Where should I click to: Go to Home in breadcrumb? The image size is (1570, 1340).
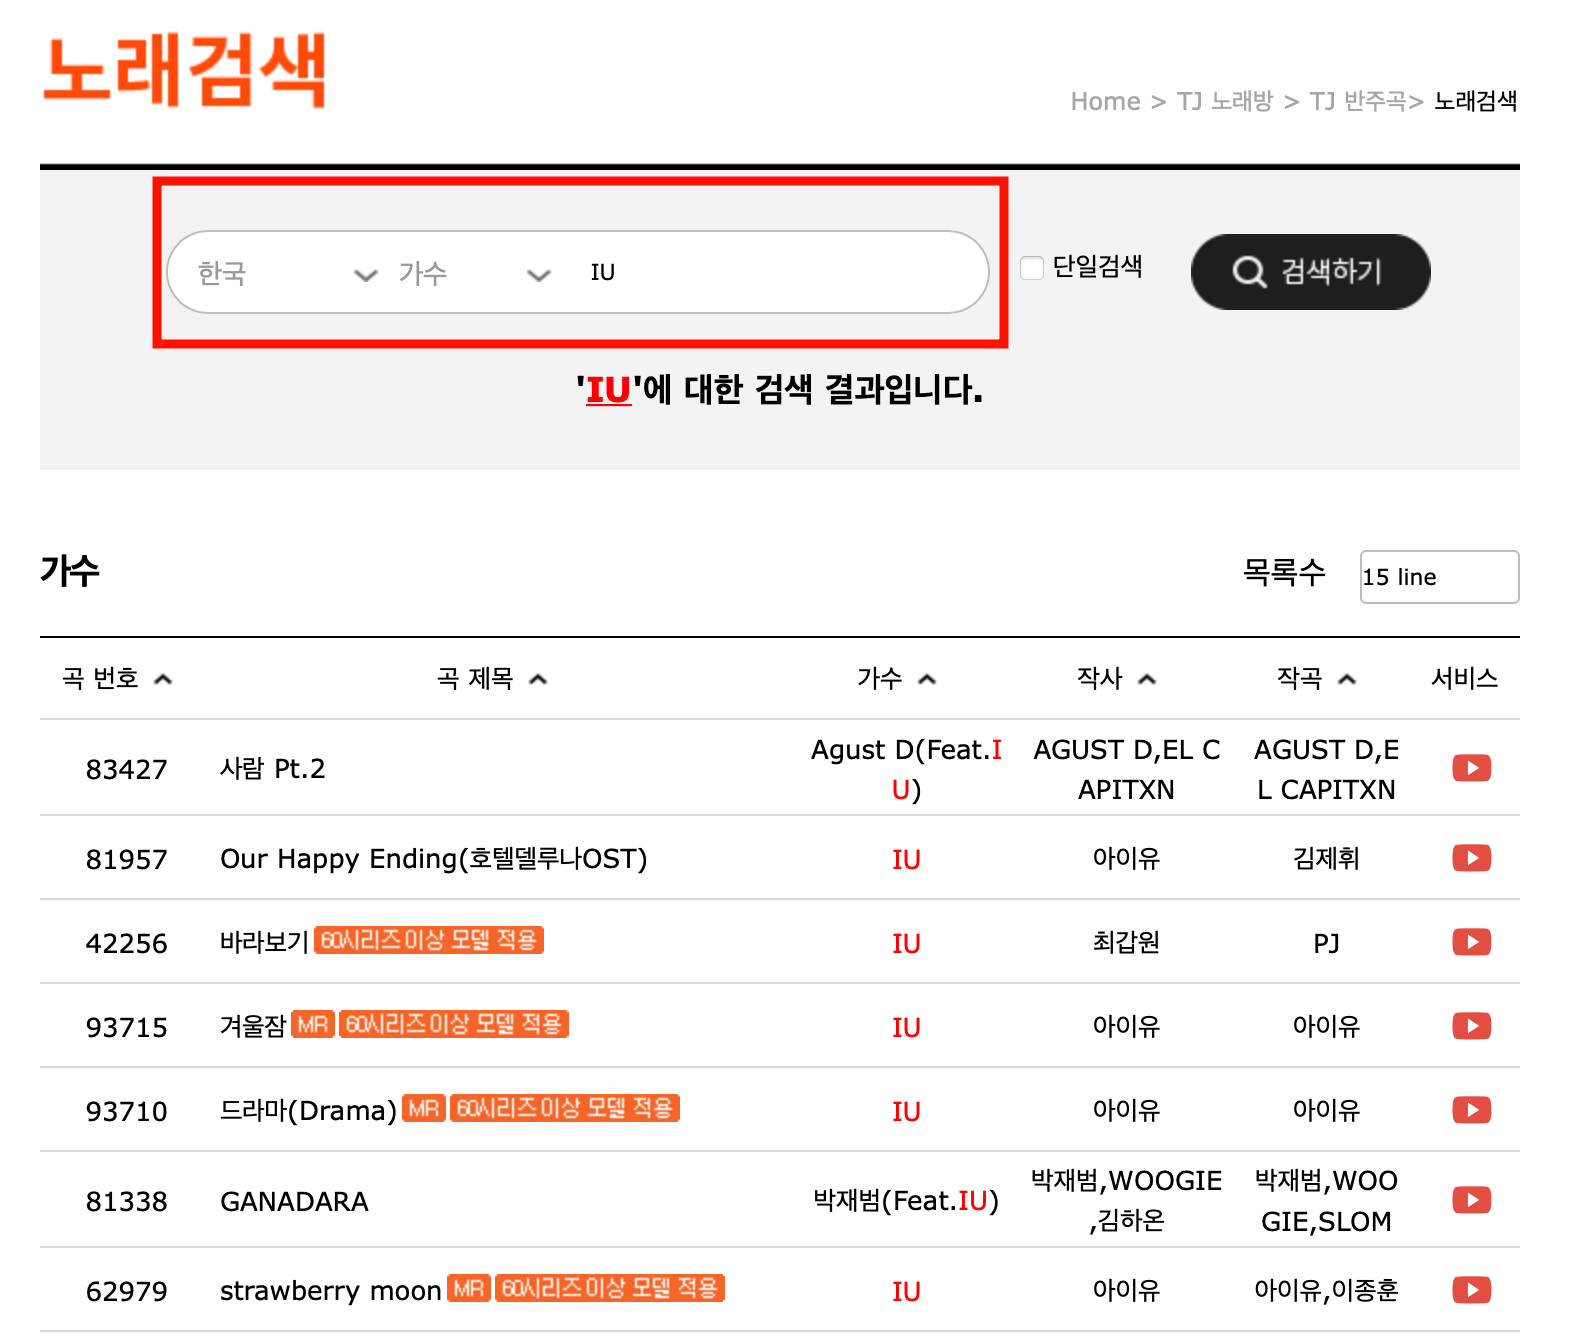click(x=1104, y=101)
